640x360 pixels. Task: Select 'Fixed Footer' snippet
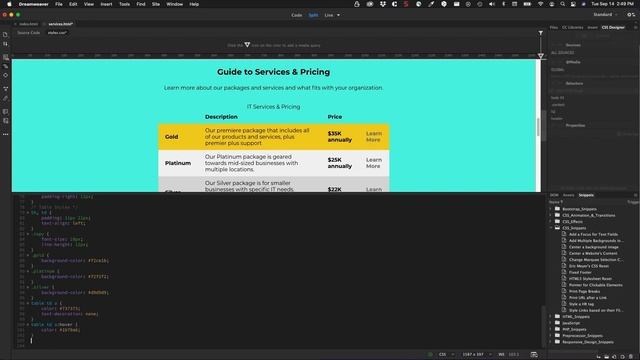[x=580, y=272]
